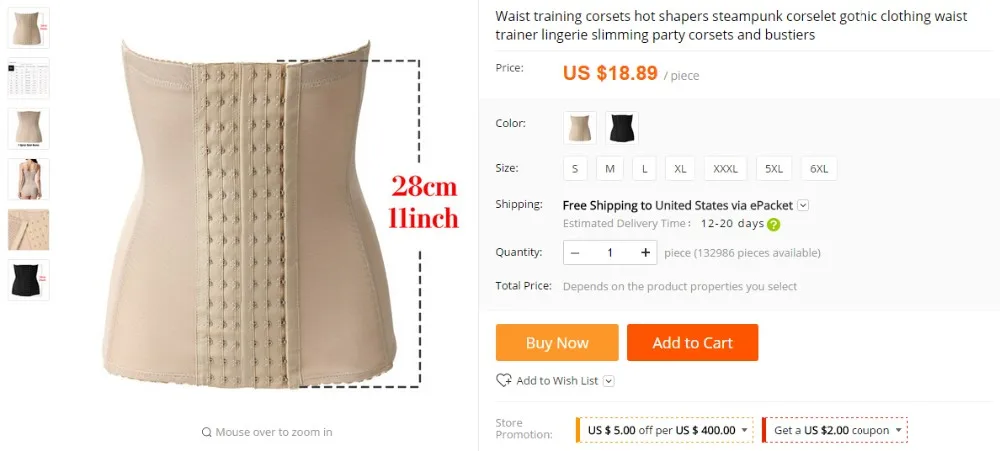Select size XXXL option
This screenshot has height=451, width=1000.
(725, 168)
